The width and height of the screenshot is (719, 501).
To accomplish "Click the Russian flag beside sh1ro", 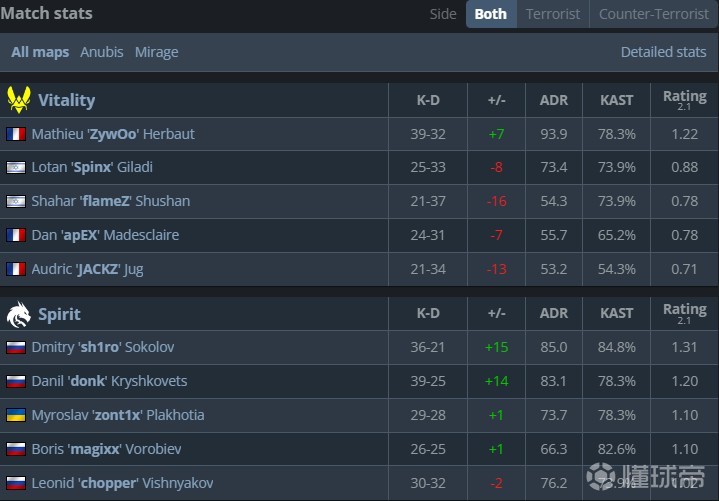I will 16,348.
